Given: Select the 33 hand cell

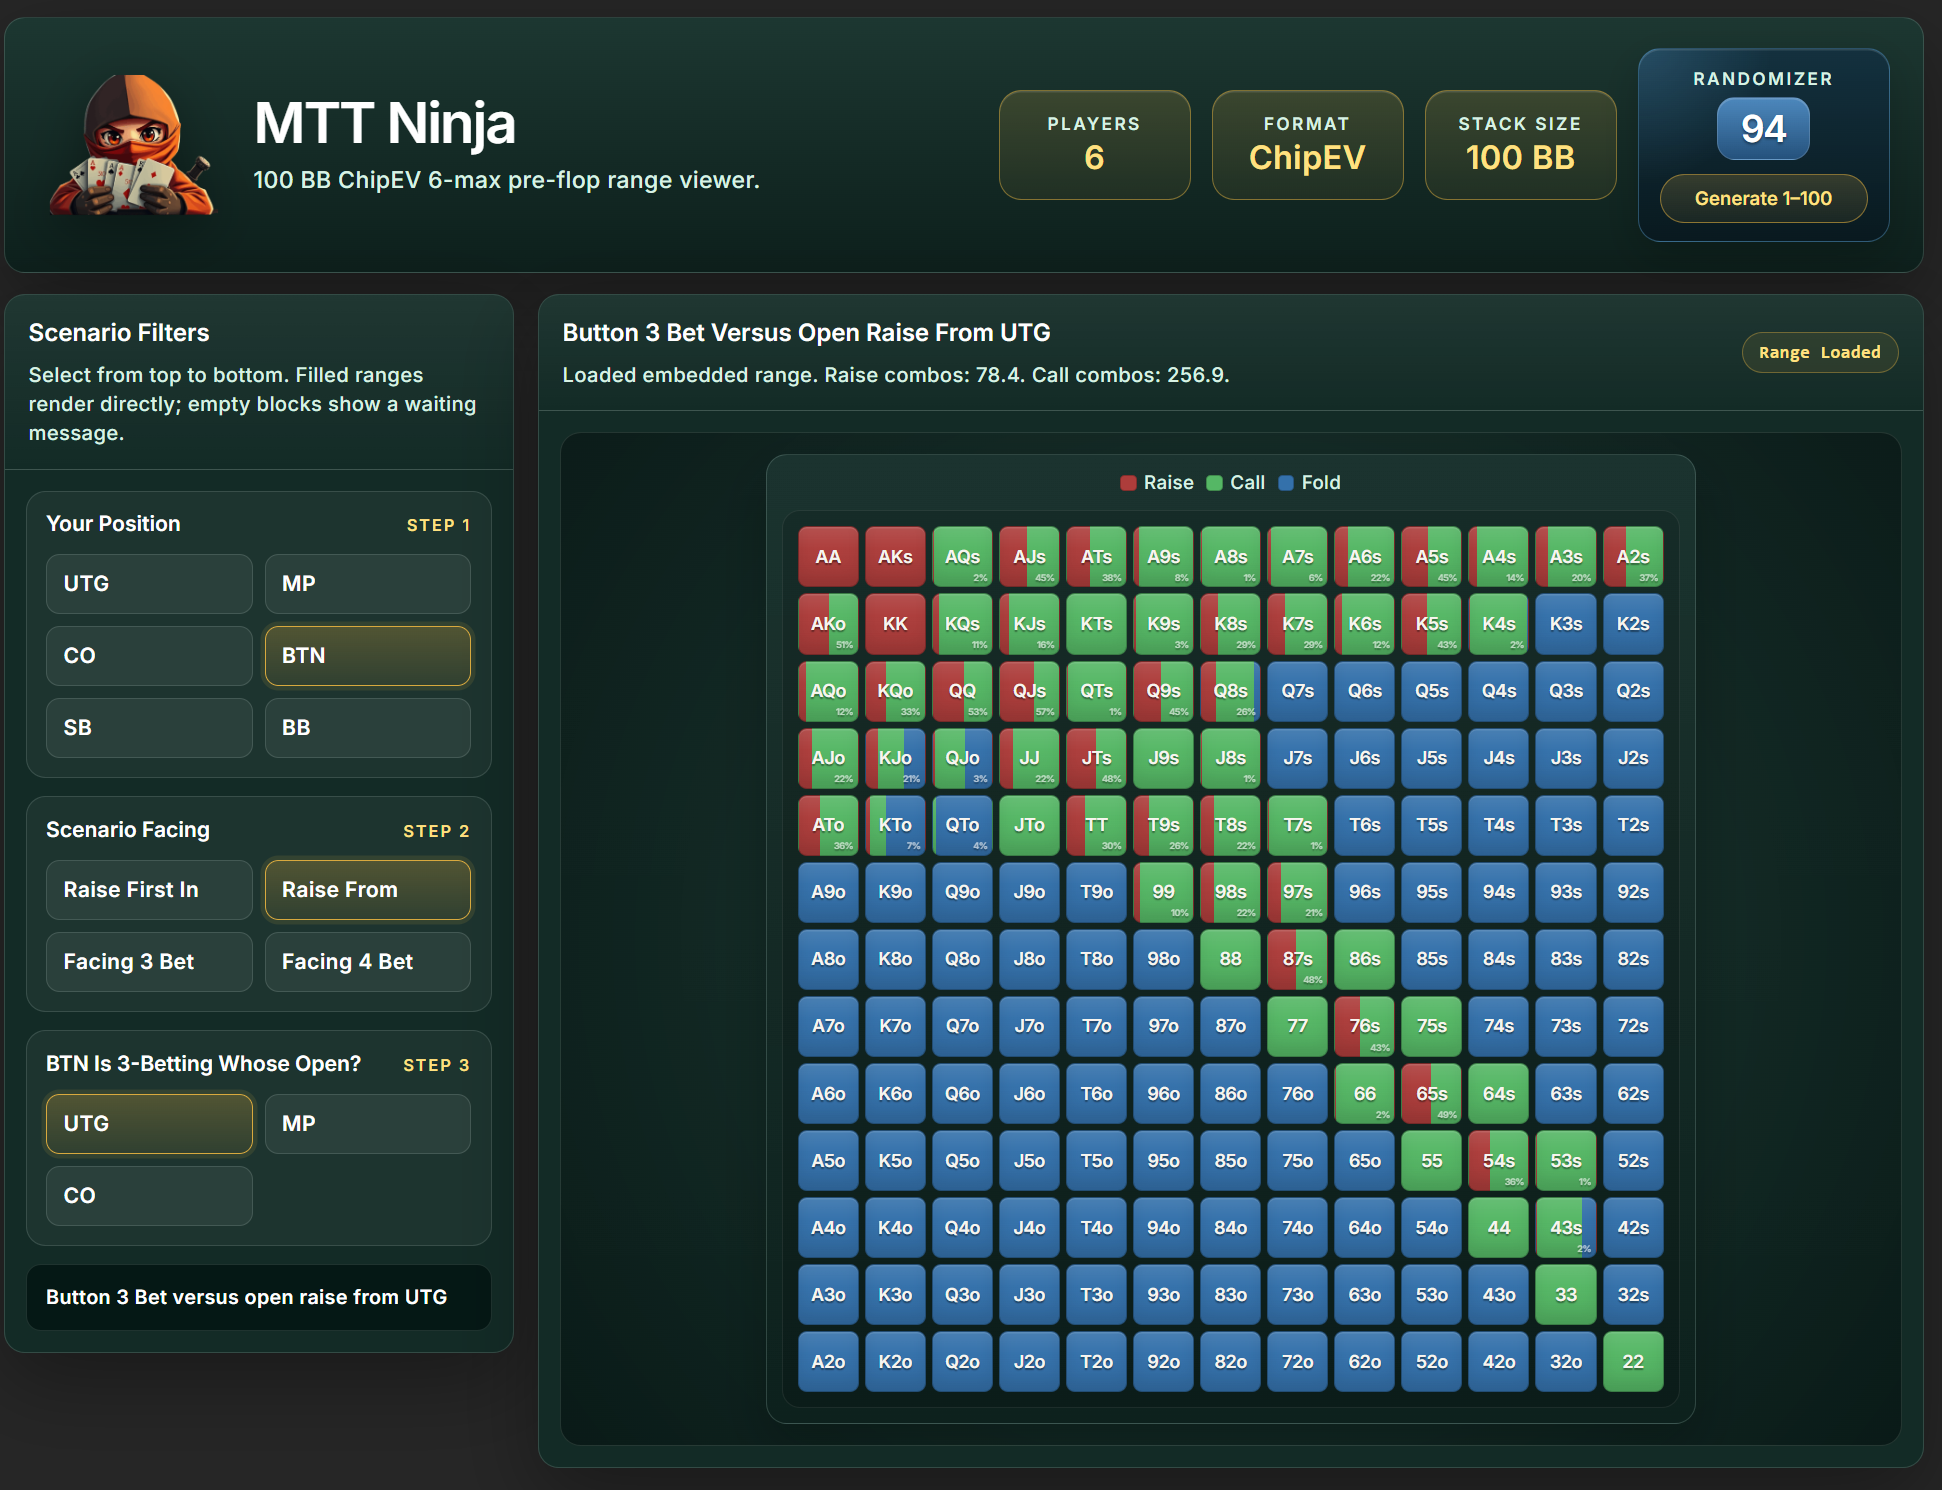Looking at the screenshot, I should pyautogui.click(x=1565, y=1295).
